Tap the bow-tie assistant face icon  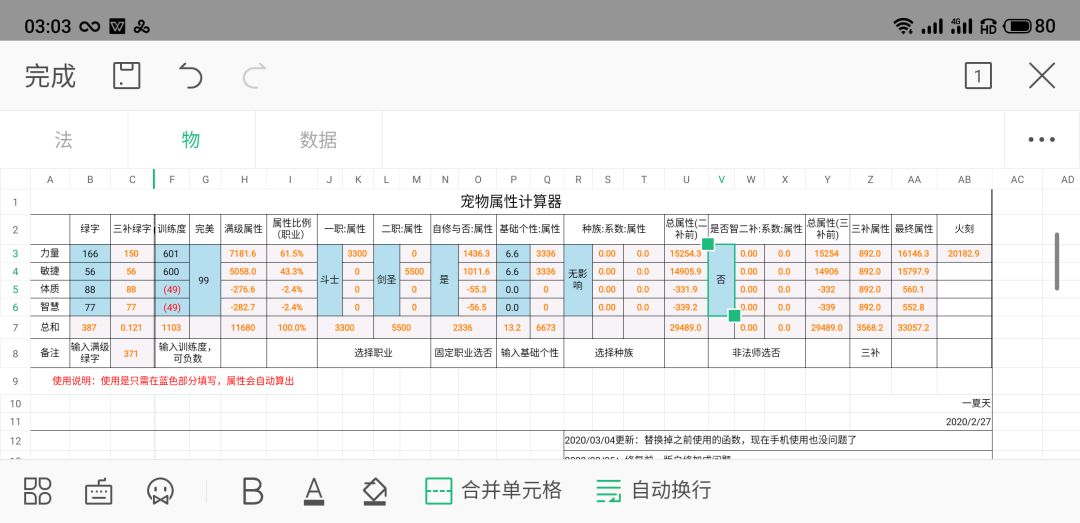pos(160,491)
